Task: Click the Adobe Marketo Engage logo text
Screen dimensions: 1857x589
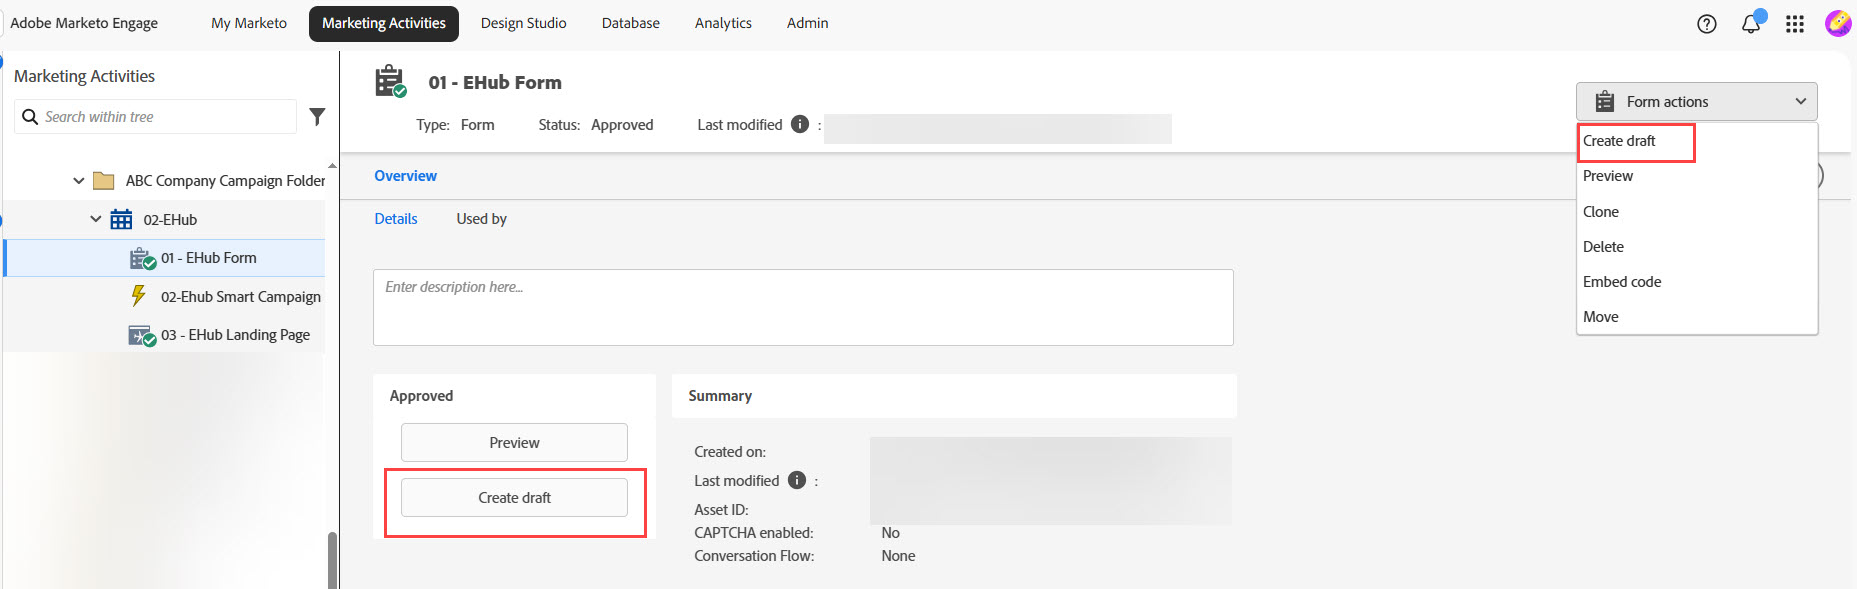Action: (84, 23)
